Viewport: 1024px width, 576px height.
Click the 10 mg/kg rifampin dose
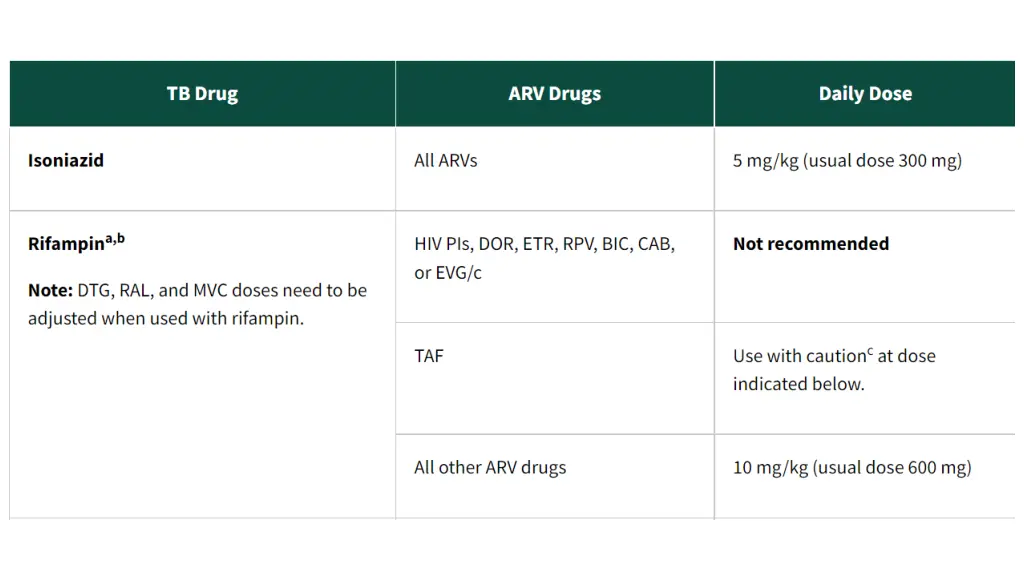point(852,467)
